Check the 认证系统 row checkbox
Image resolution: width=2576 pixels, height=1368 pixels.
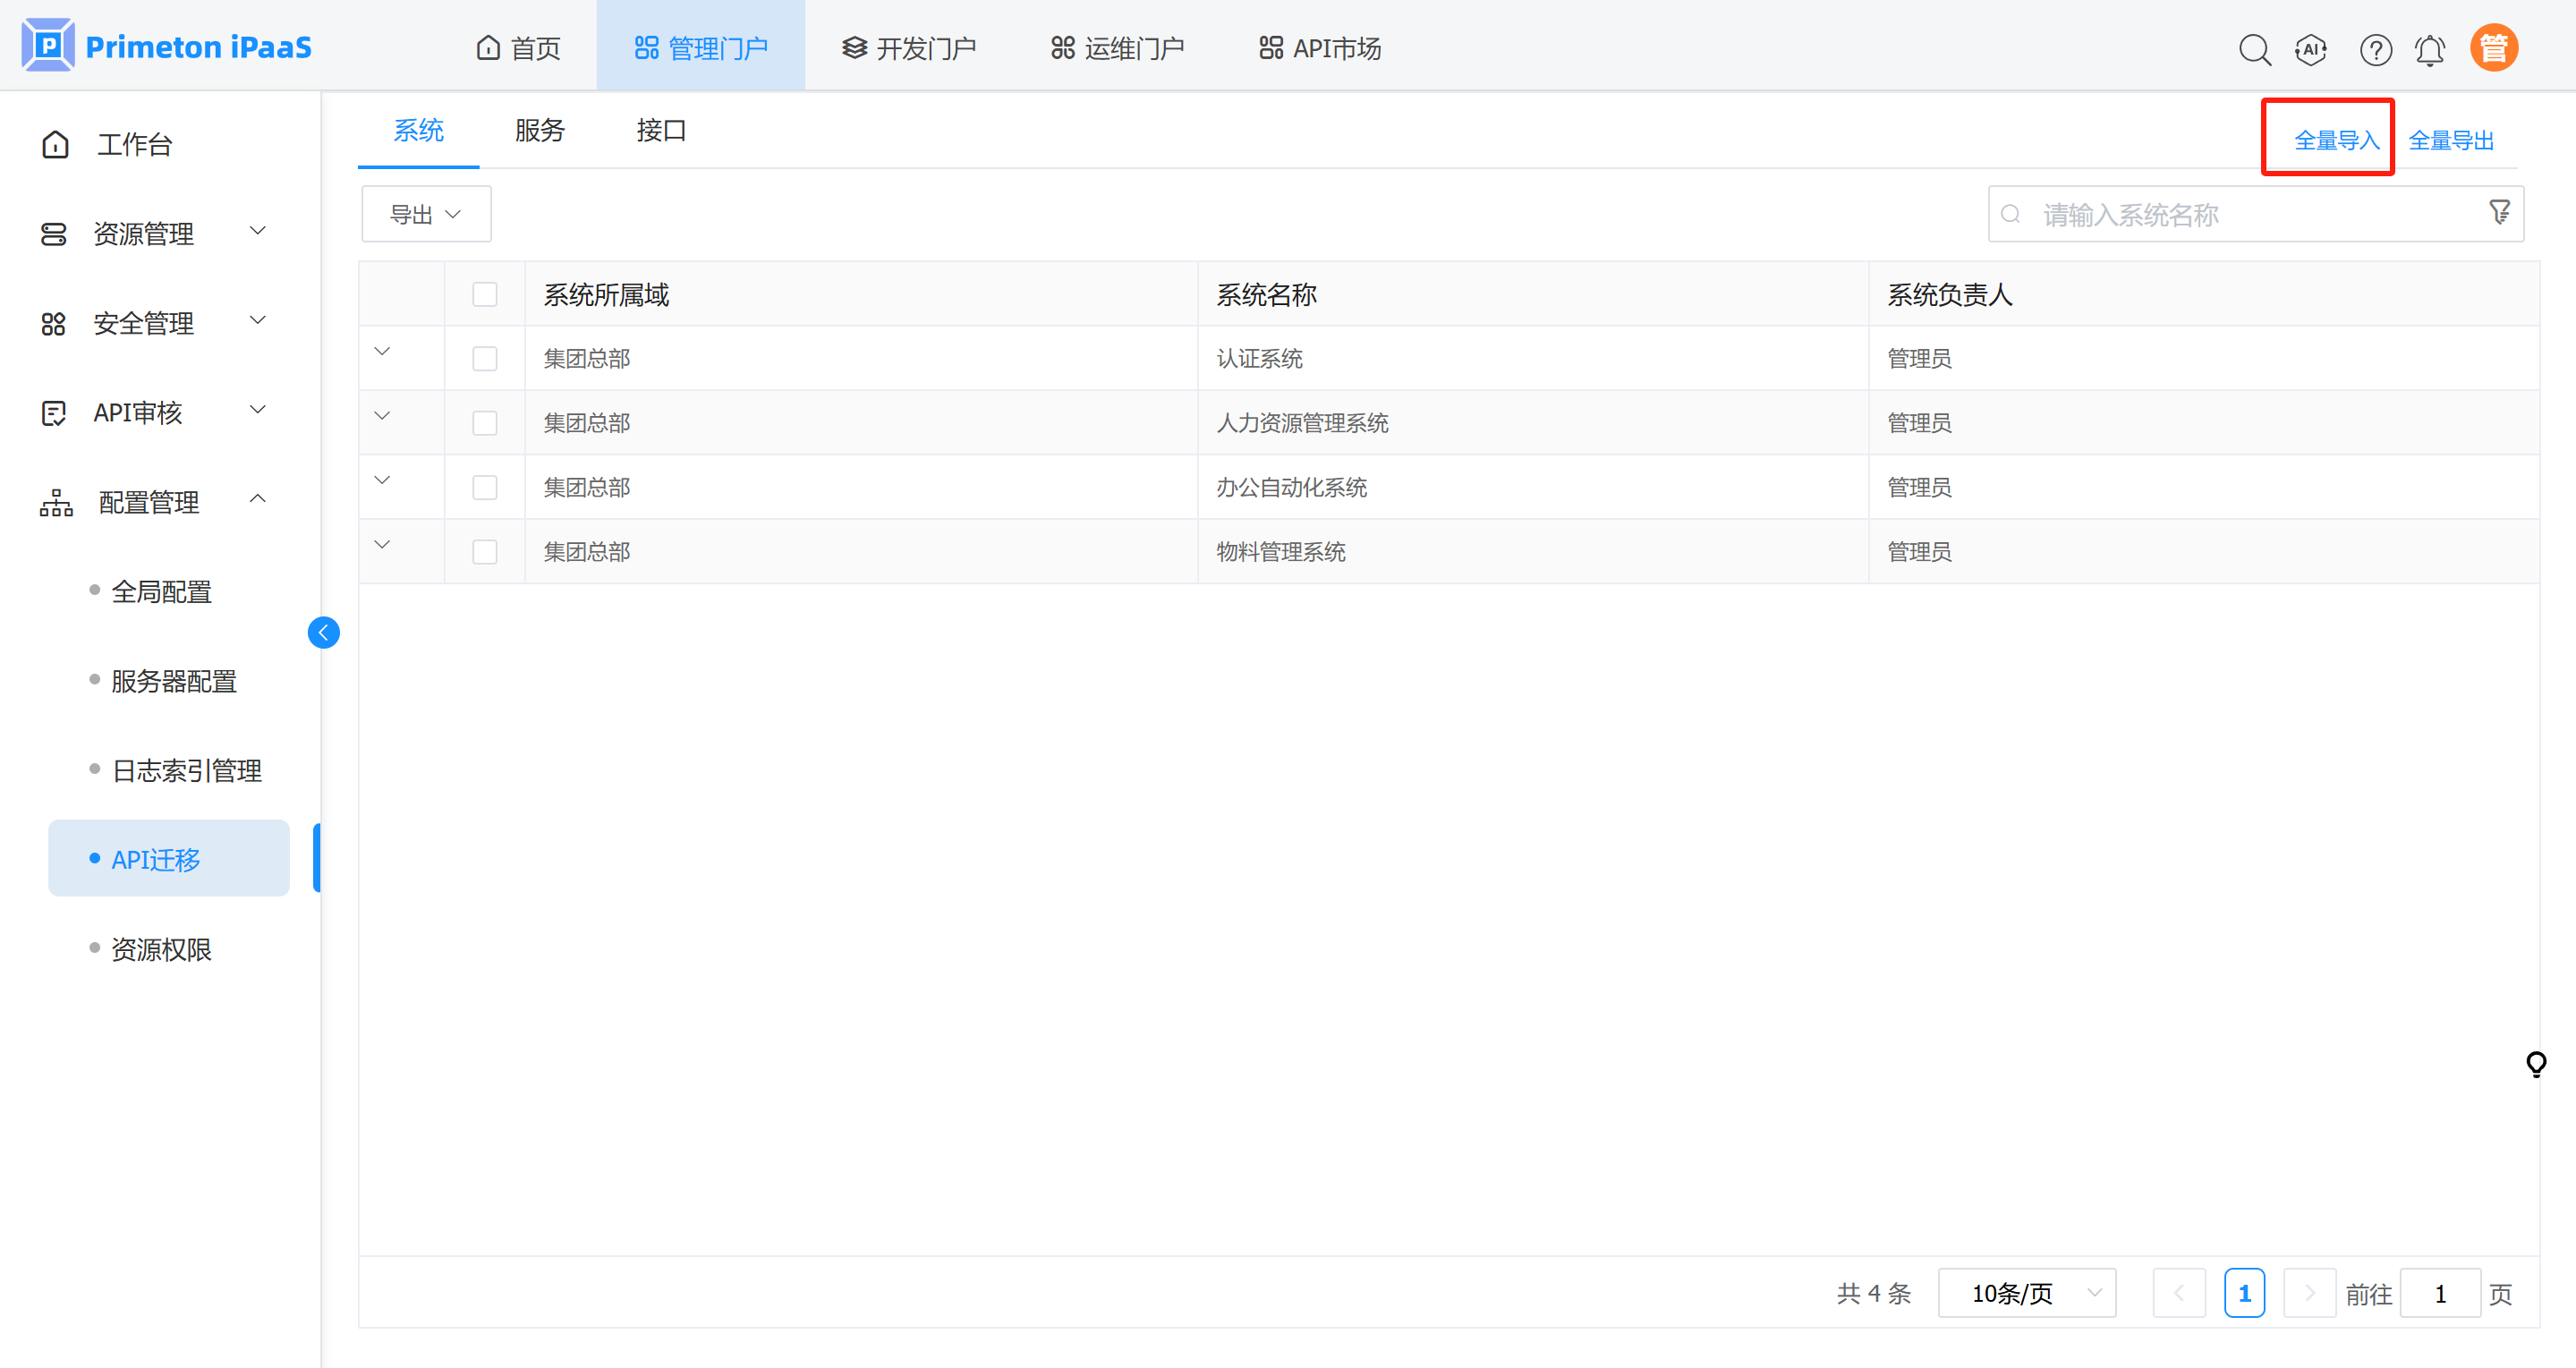pos(485,358)
